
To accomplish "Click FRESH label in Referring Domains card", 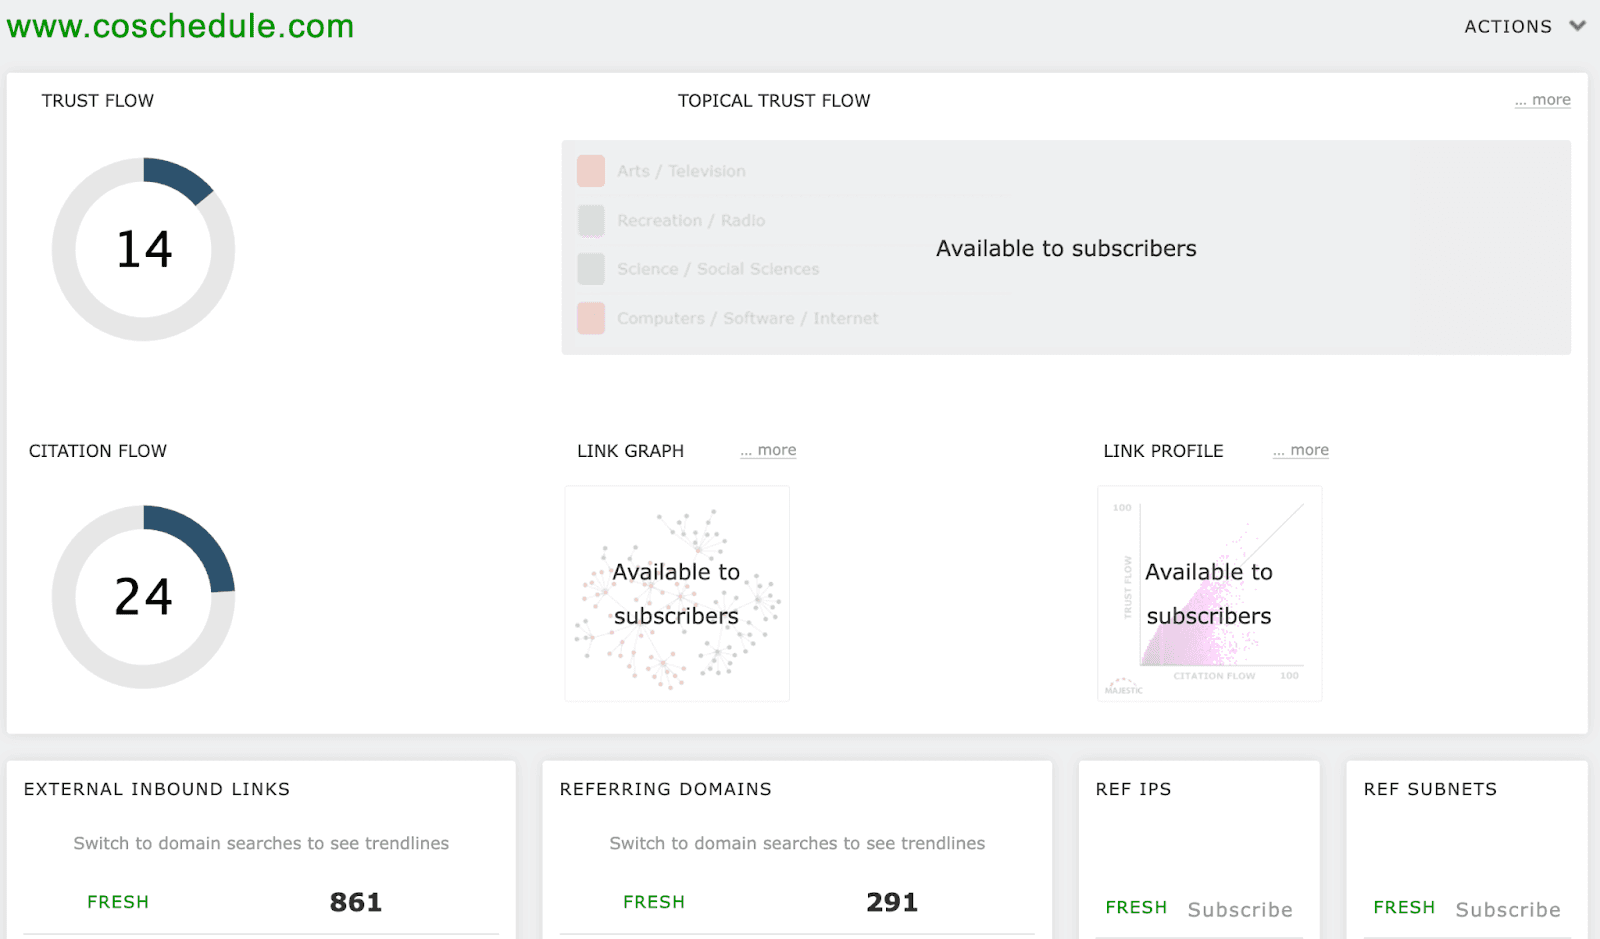I will pos(654,902).
